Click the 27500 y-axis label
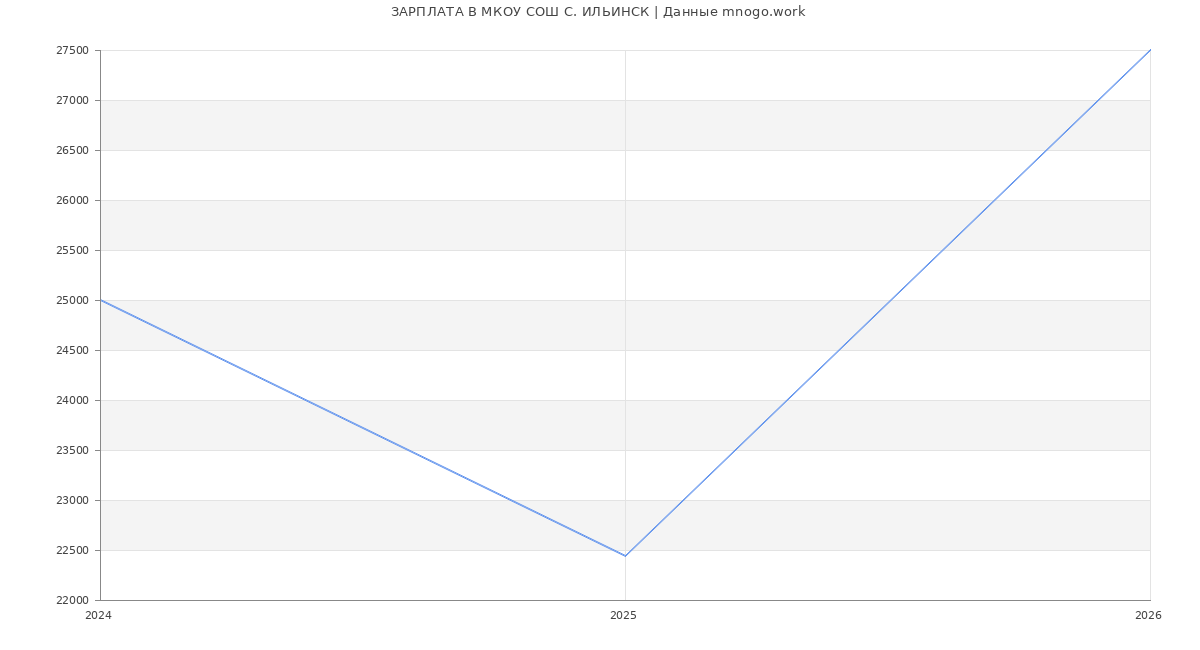Screen dimensions: 1200x650 (x=72, y=51)
